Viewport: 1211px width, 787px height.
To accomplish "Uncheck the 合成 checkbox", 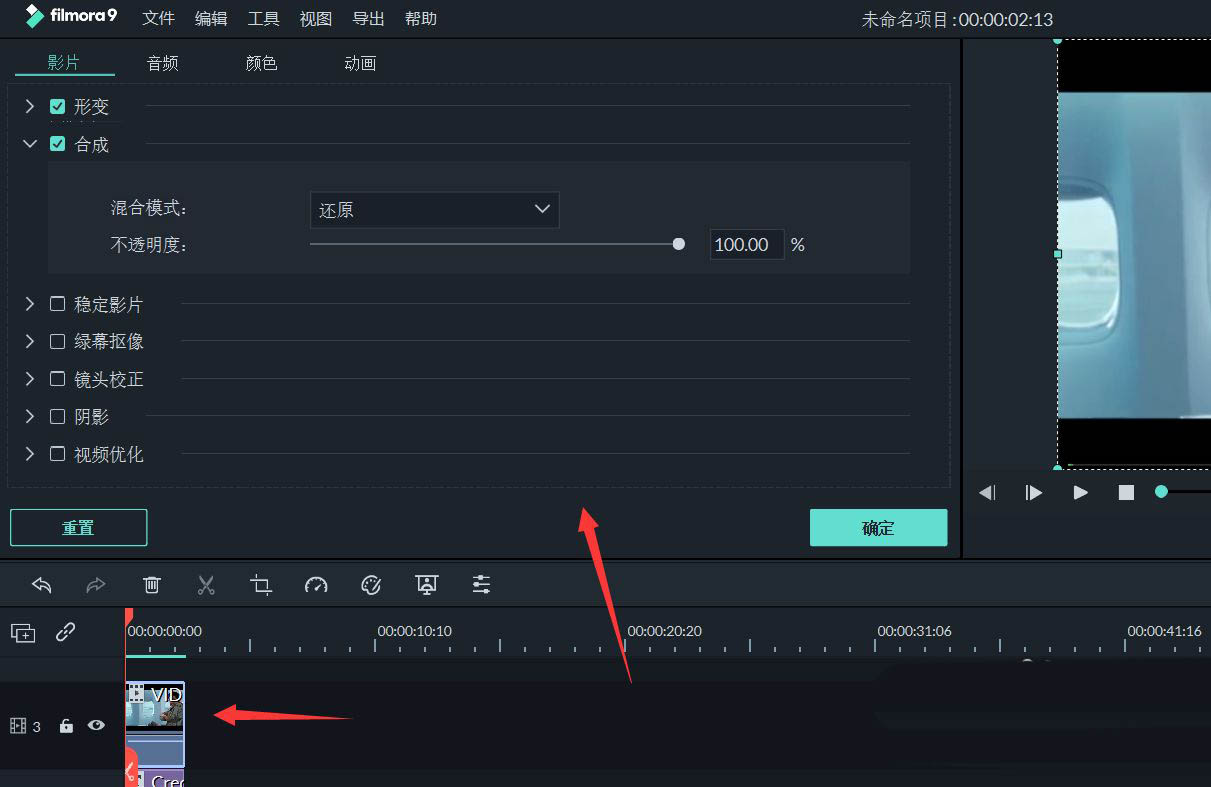I will (x=58, y=144).
